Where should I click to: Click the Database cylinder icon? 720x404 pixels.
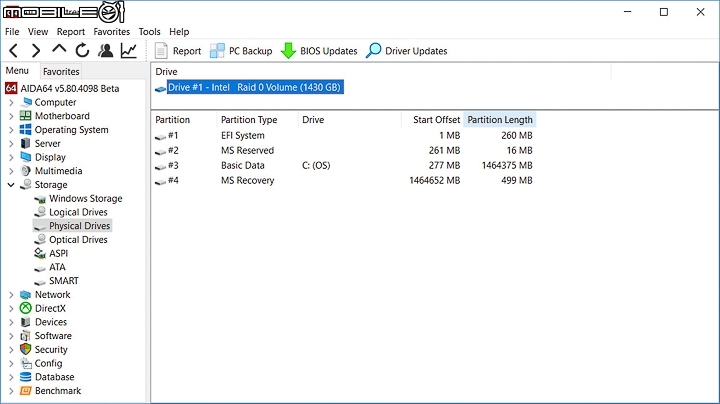(x=26, y=377)
